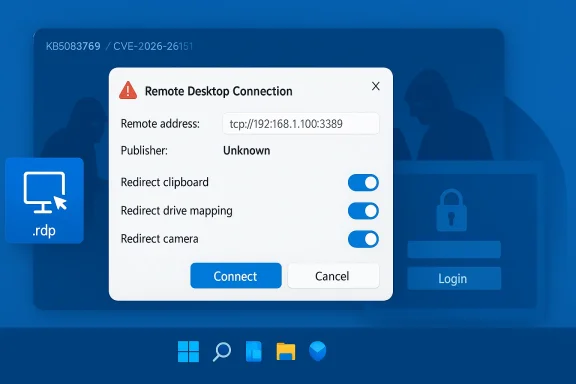This screenshot has height=384, width=576.
Task: Click the Redirect drive mapping label
Action: (x=177, y=211)
